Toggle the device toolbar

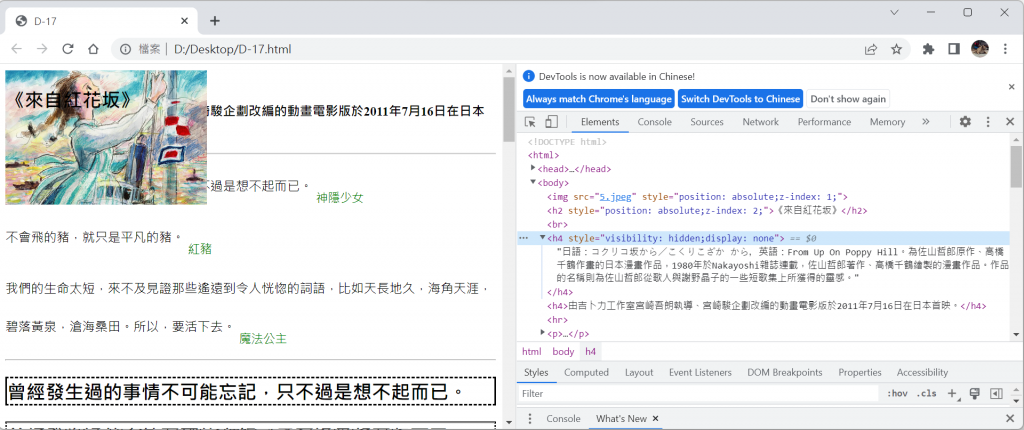coord(551,122)
